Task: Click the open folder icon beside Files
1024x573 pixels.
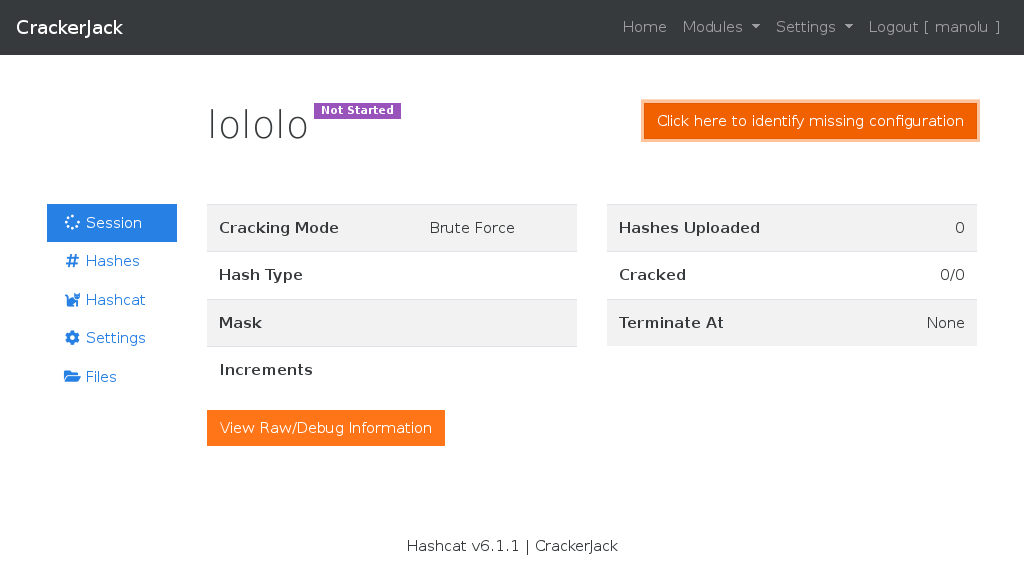Action: [x=72, y=376]
